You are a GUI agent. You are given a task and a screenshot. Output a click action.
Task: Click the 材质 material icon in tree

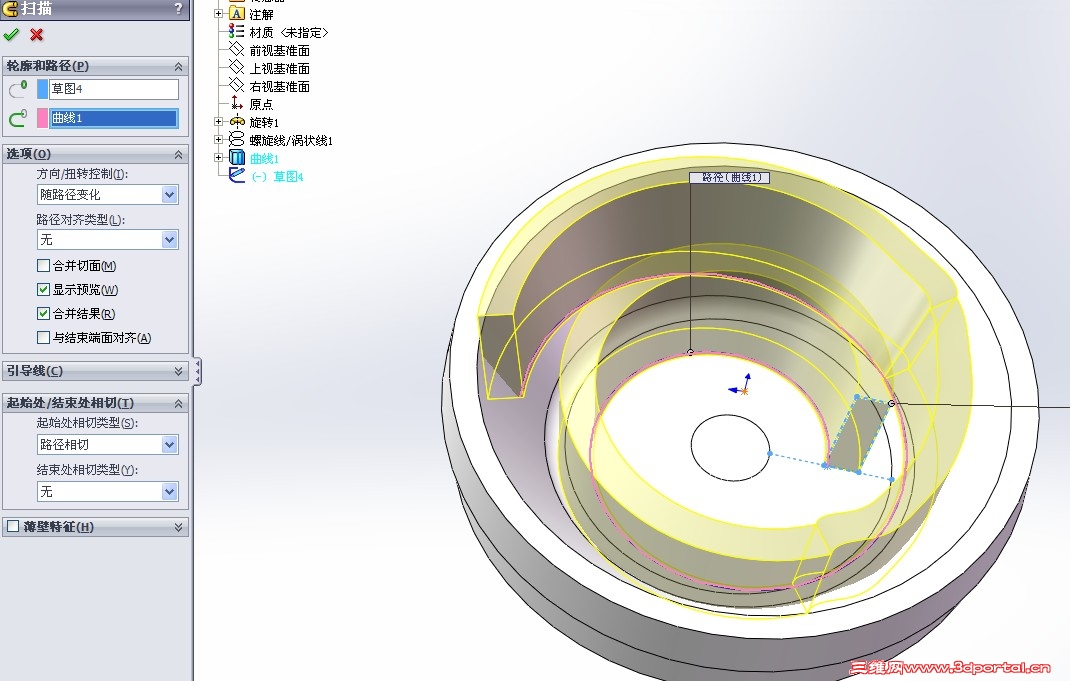[x=236, y=31]
